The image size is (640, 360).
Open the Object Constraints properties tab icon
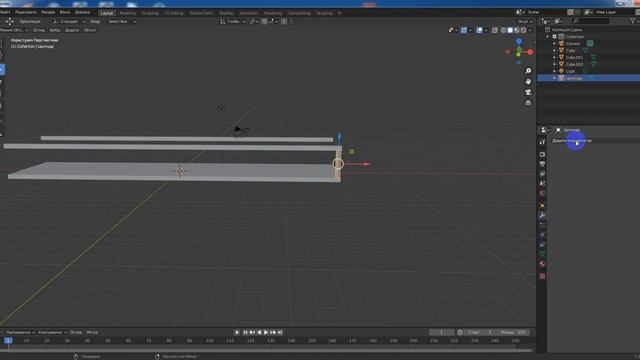542,244
